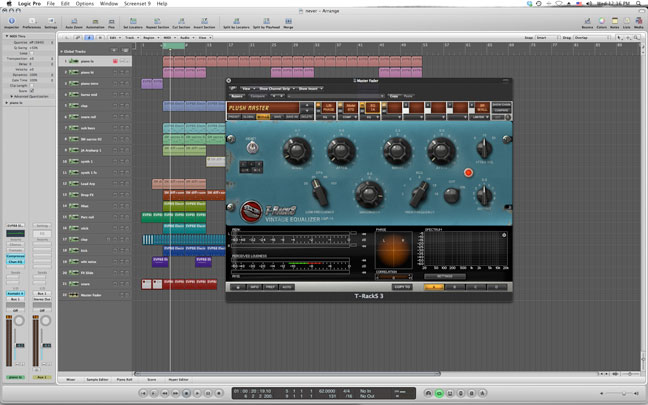Open the Track dropdown in Arrange toolbar
The height and width of the screenshot is (405, 648).
131,38
